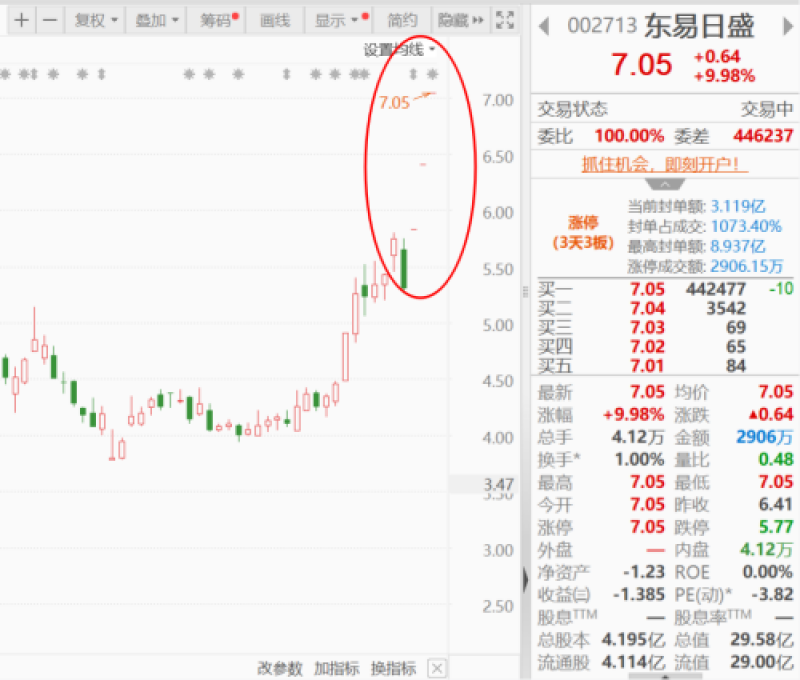Viewport: 800px width, 680px height.
Task: Click the 流值 29.00亿 value
Action: pyautogui.click(x=762, y=662)
